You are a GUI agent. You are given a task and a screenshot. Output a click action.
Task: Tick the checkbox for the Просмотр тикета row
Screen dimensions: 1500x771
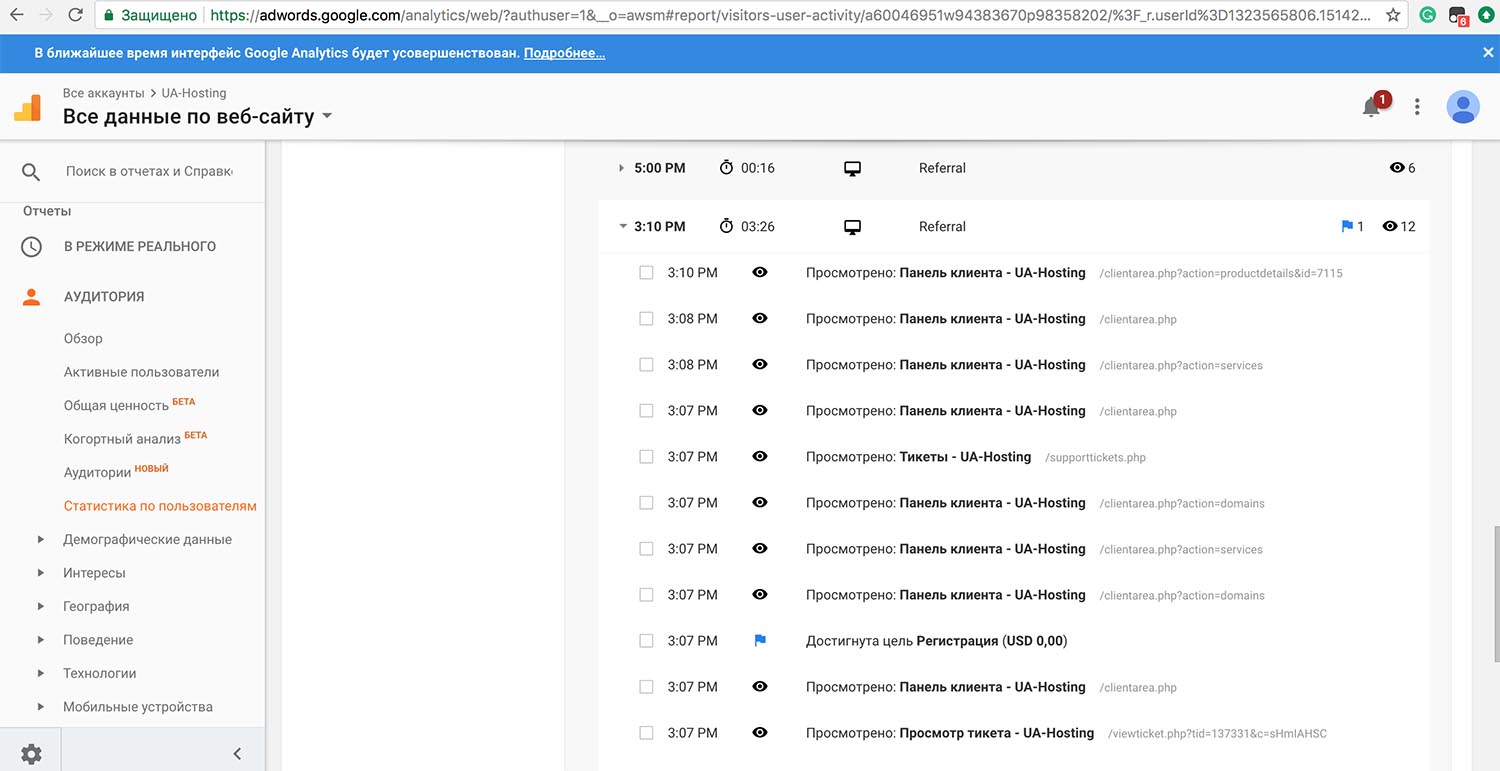(646, 733)
